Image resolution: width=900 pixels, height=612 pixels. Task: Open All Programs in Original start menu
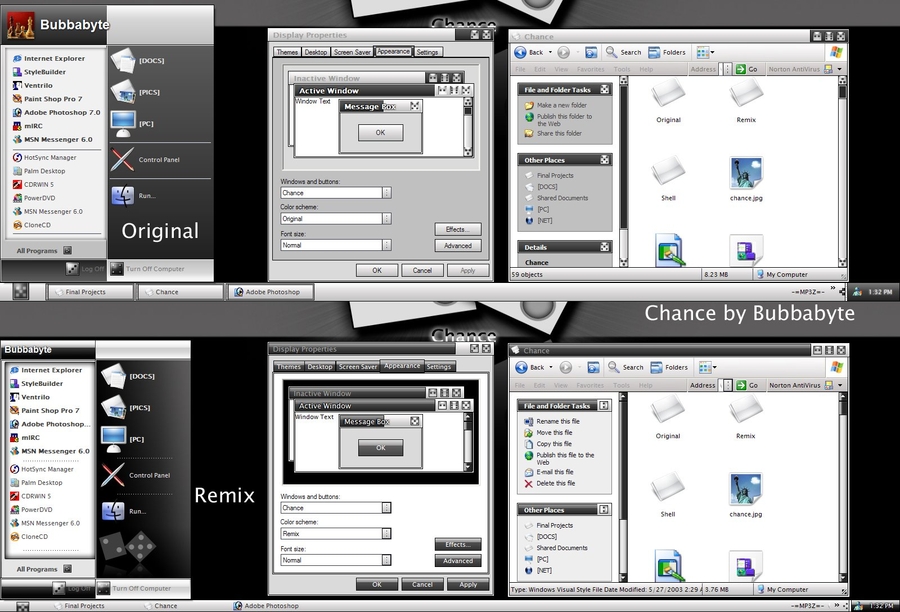point(44,251)
